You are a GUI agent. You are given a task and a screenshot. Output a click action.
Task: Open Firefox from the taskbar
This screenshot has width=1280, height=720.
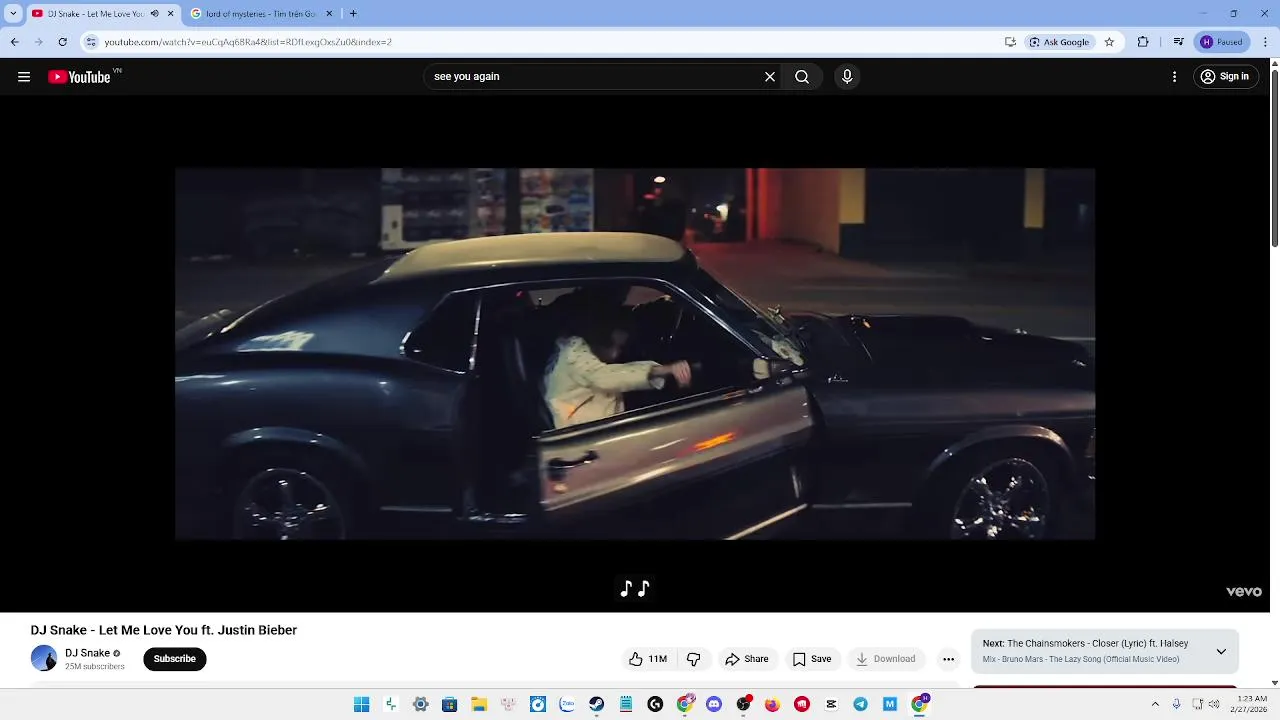pyautogui.click(x=772, y=704)
